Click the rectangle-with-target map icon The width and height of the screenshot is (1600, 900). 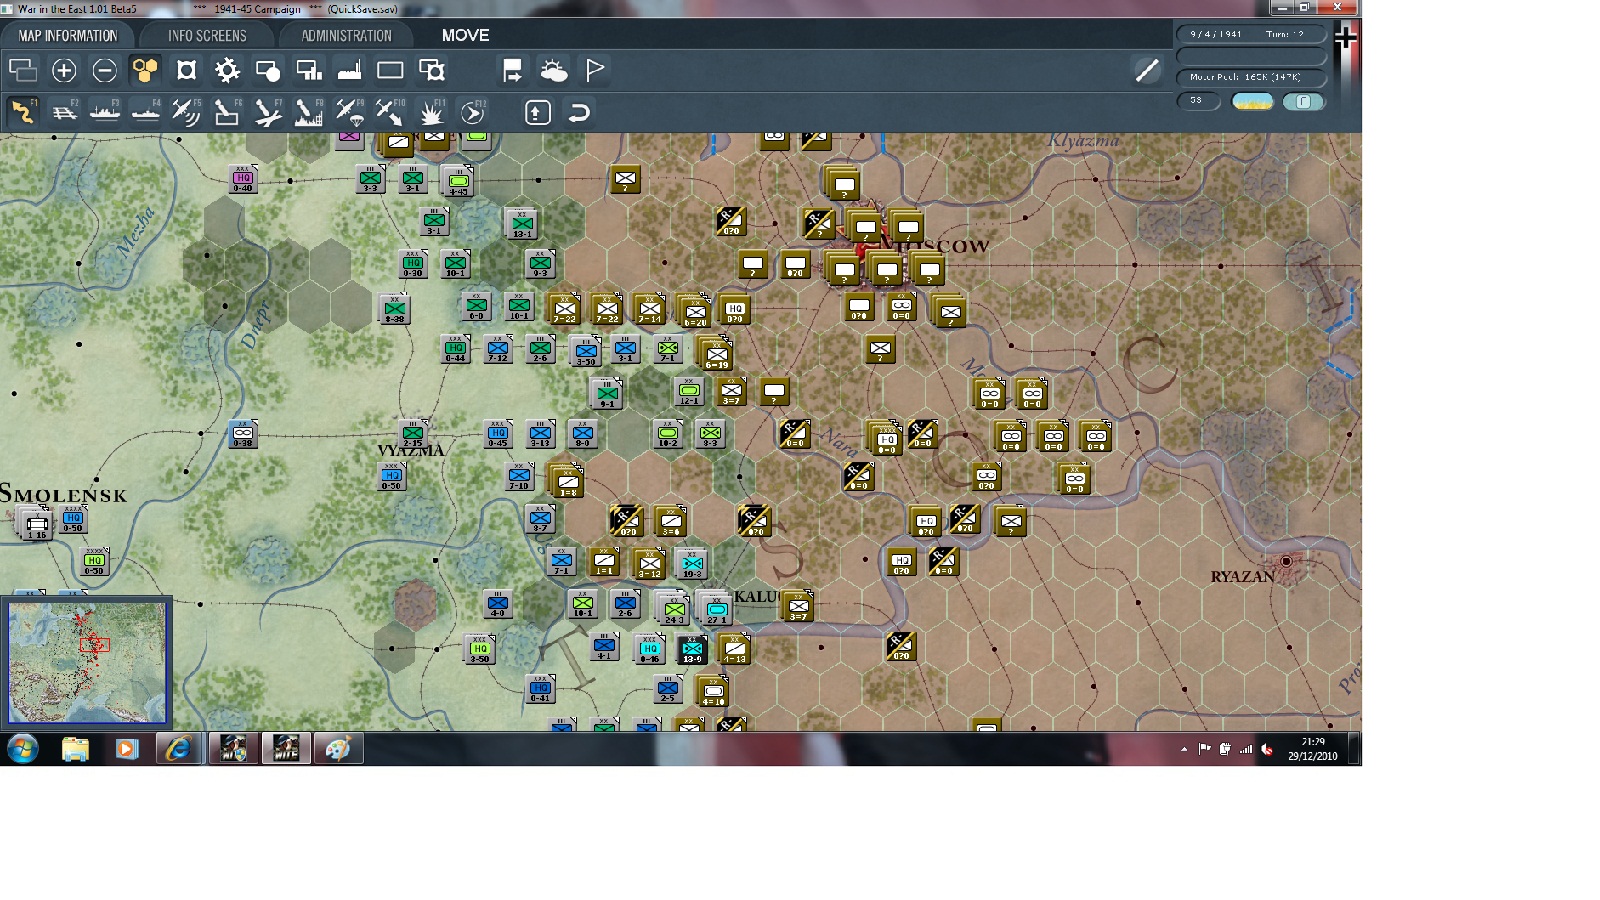(432, 70)
